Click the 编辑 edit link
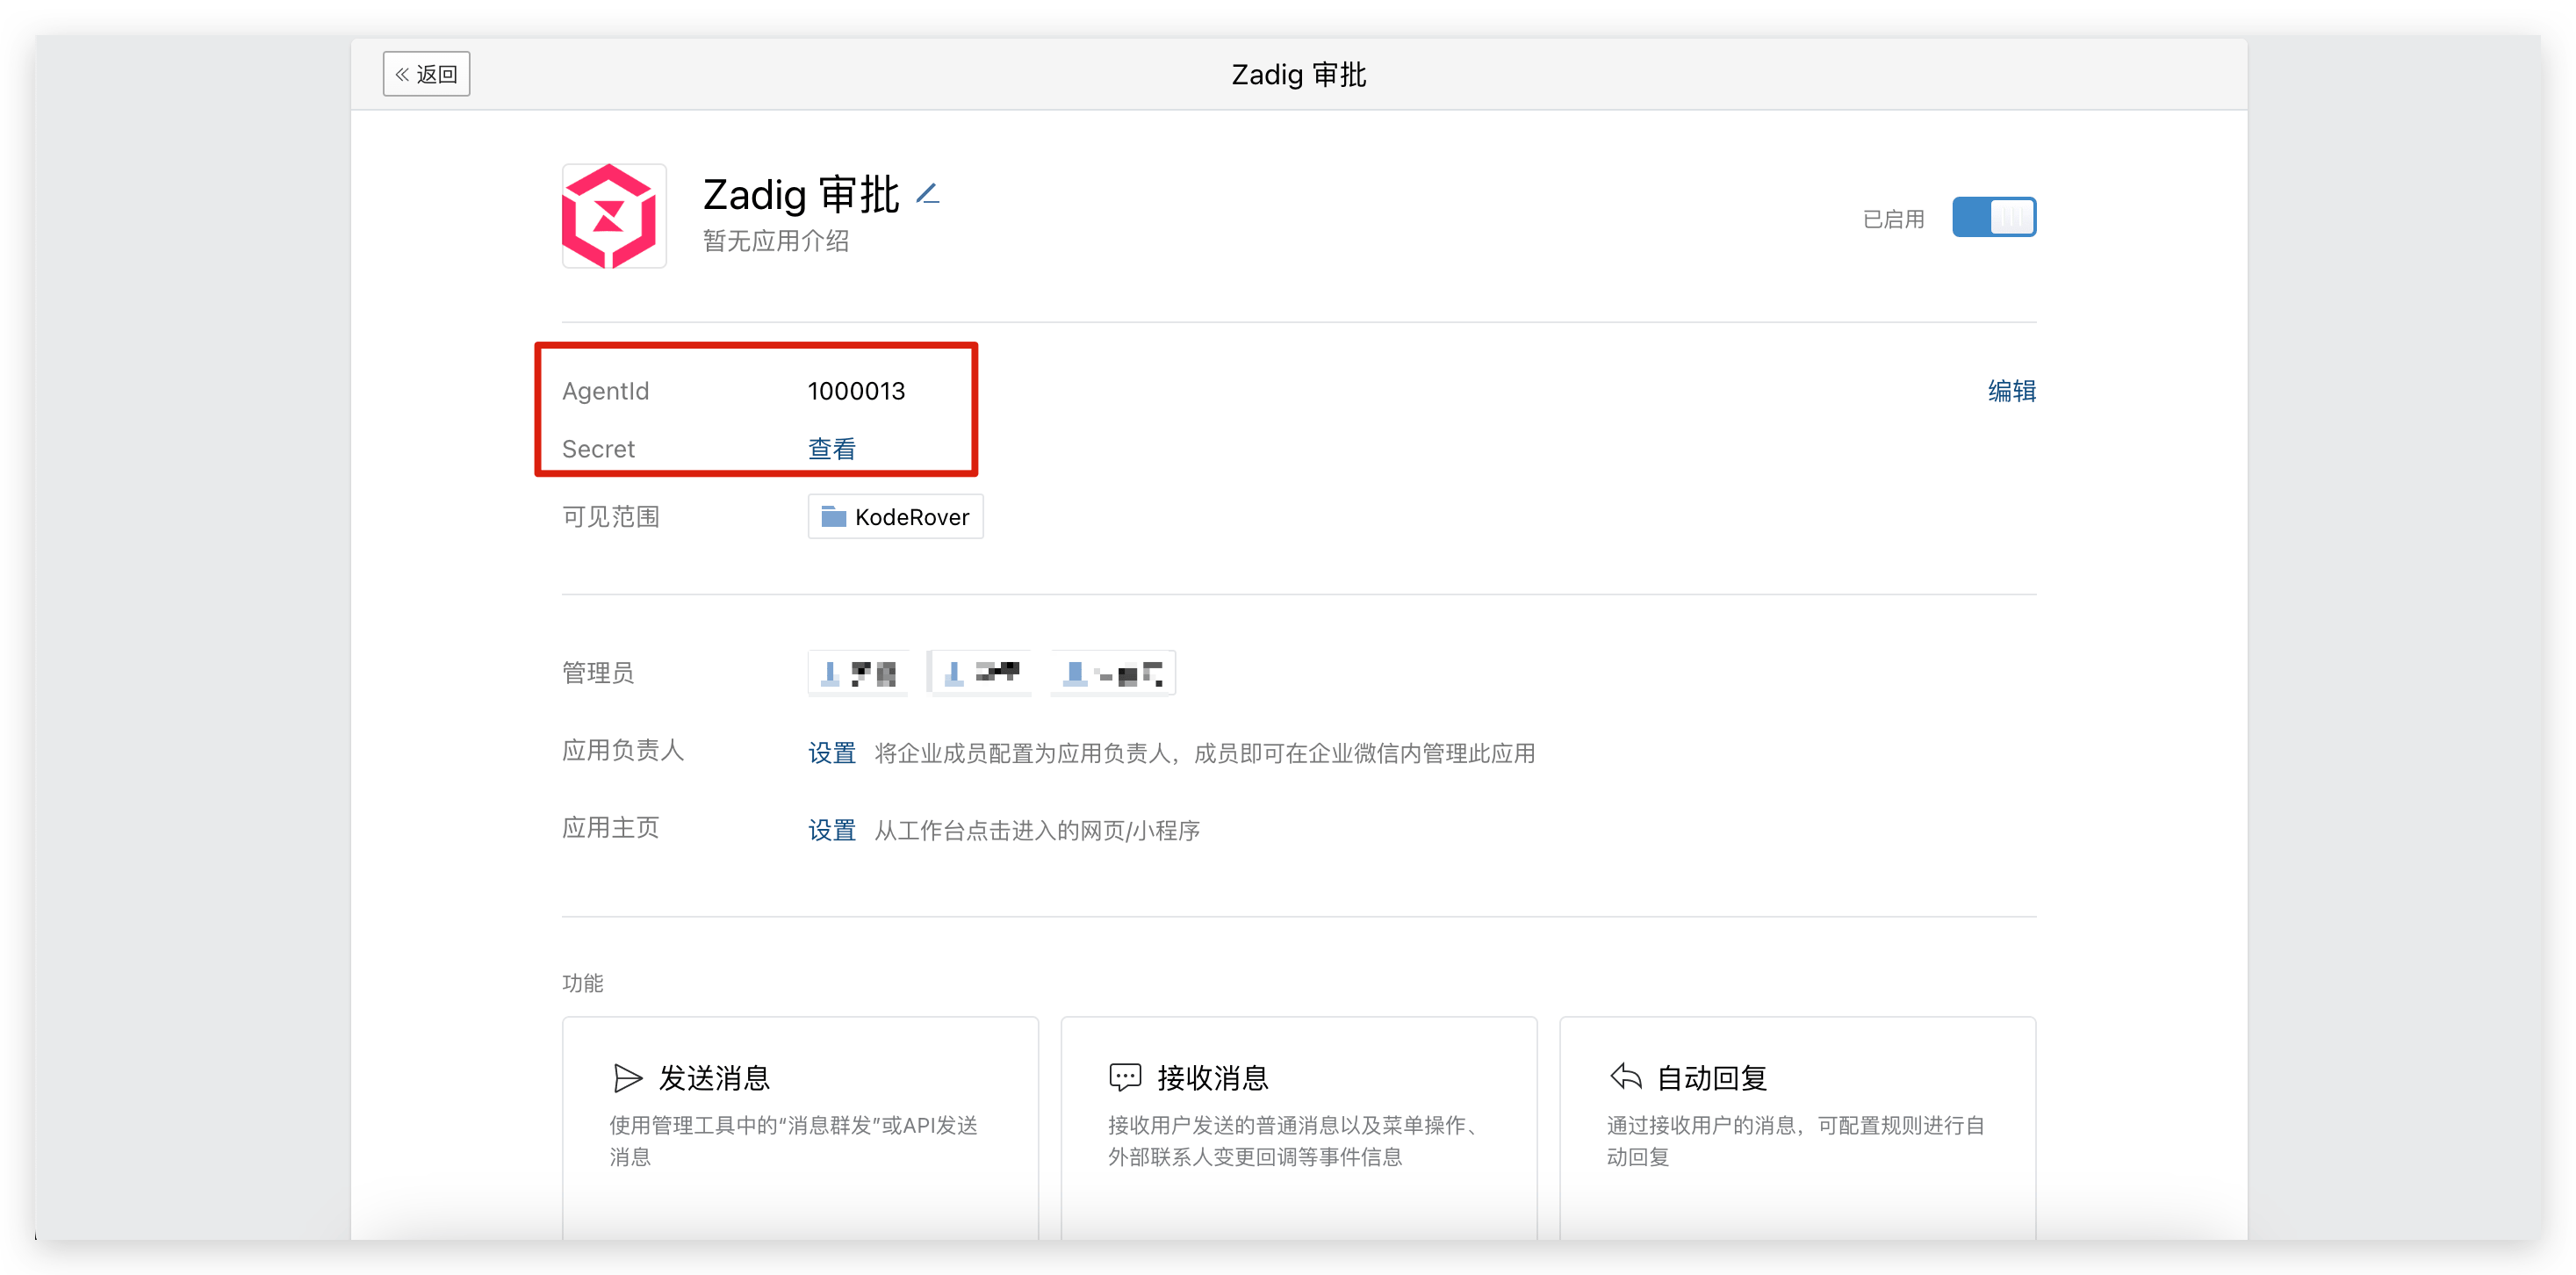2576x1275 pixels. click(x=2011, y=391)
